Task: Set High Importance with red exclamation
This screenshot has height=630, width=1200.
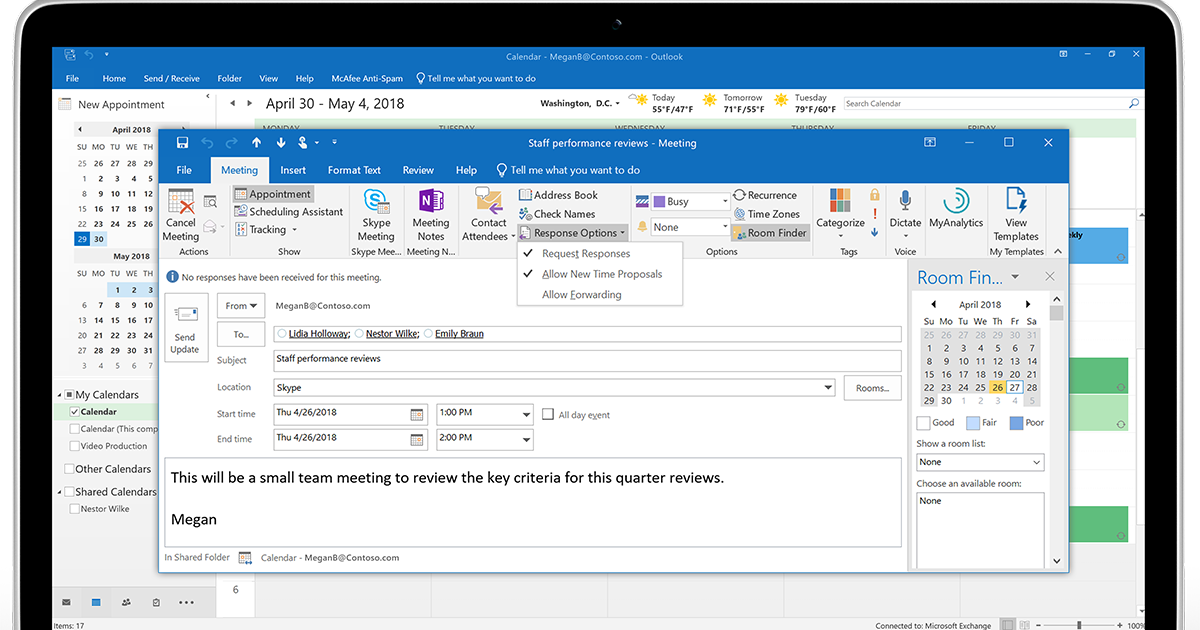Action: click(x=875, y=214)
